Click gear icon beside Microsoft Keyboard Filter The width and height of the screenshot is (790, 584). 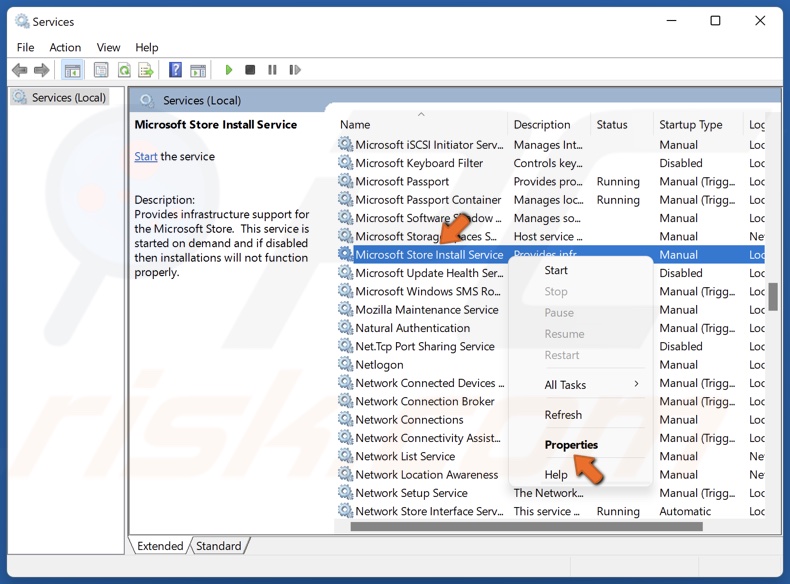345,163
